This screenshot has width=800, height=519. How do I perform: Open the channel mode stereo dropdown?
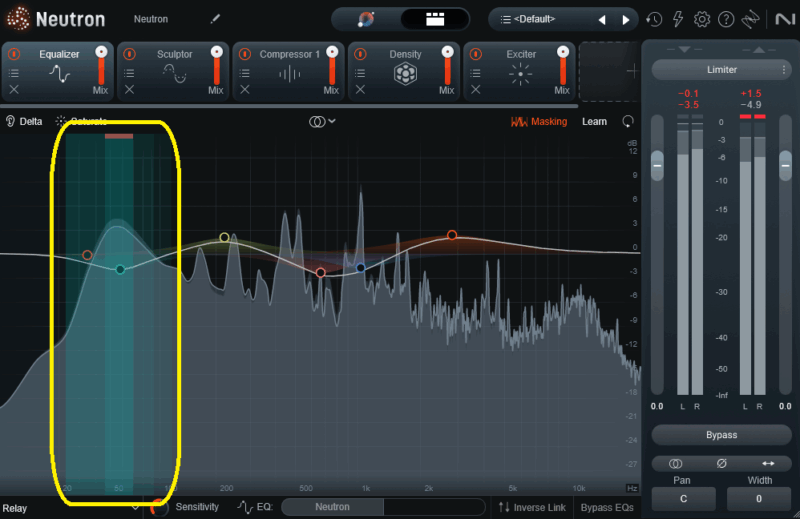click(x=322, y=121)
